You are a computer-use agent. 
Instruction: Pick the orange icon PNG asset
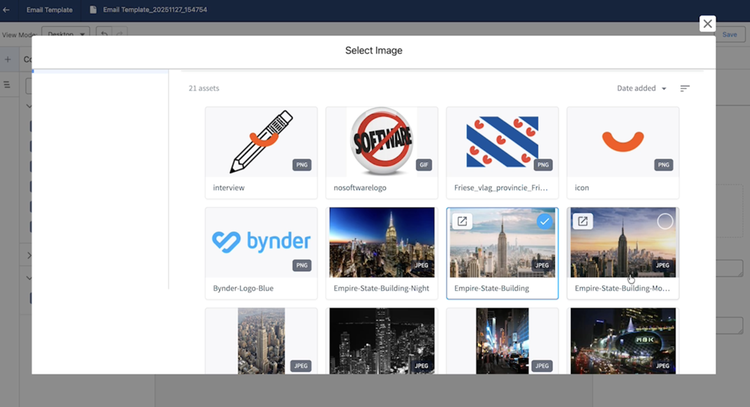[x=623, y=142]
